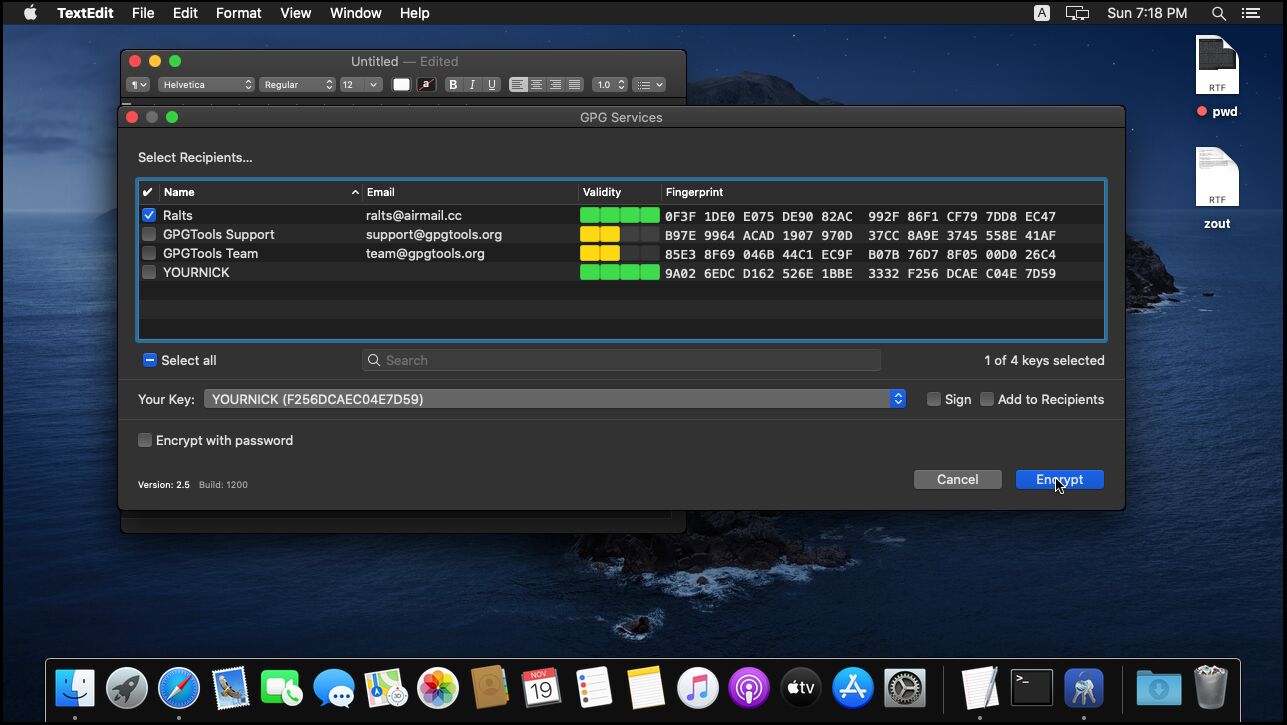Click the Underline formatting icon
This screenshot has width=1287, height=725.
(491, 85)
